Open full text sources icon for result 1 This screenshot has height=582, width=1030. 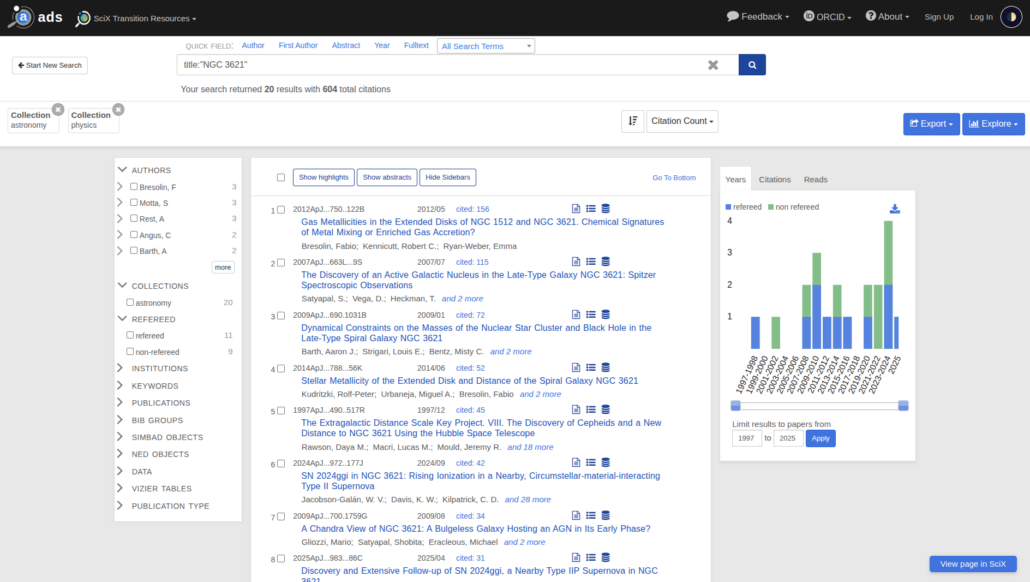(x=576, y=210)
